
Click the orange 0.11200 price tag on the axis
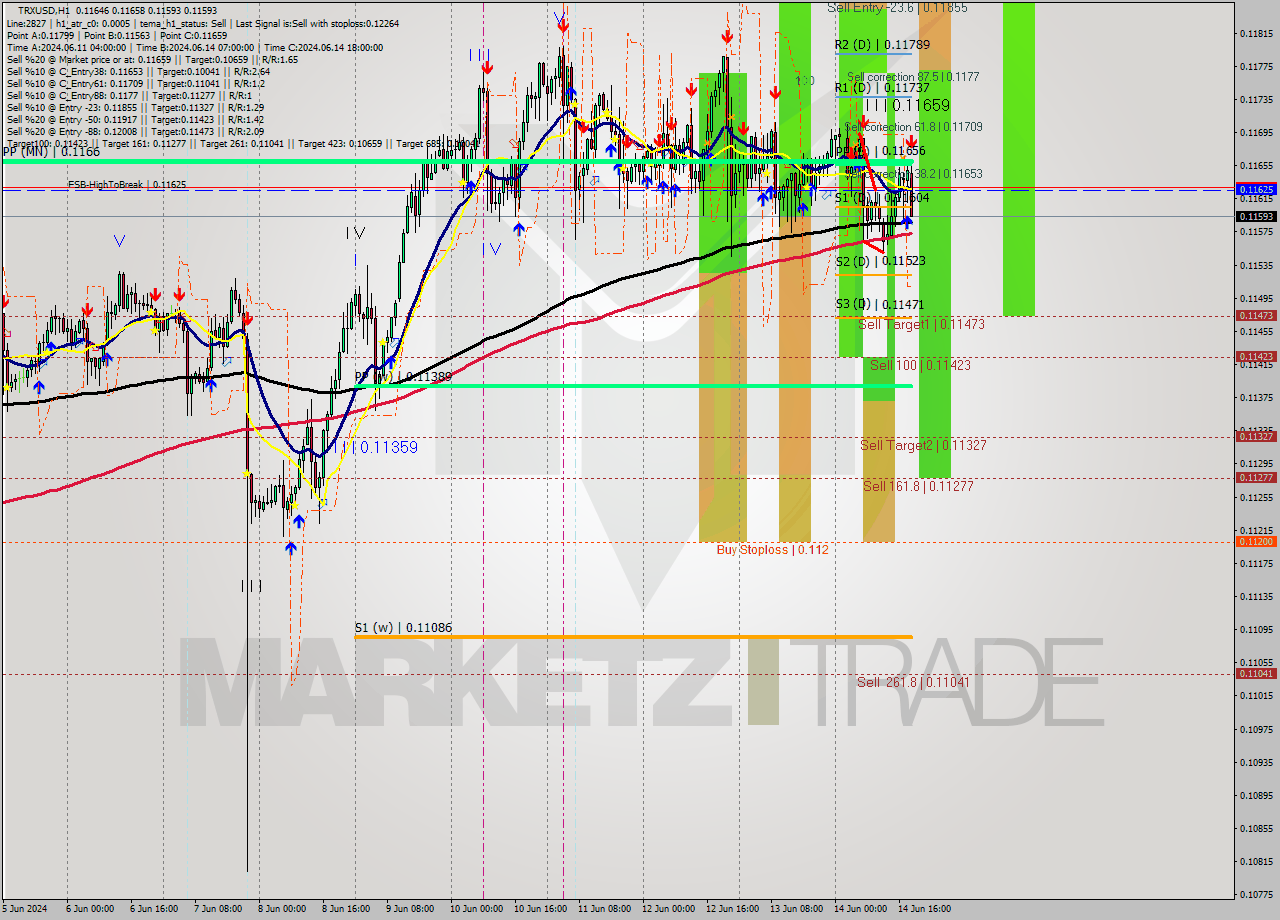click(x=1256, y=541)
